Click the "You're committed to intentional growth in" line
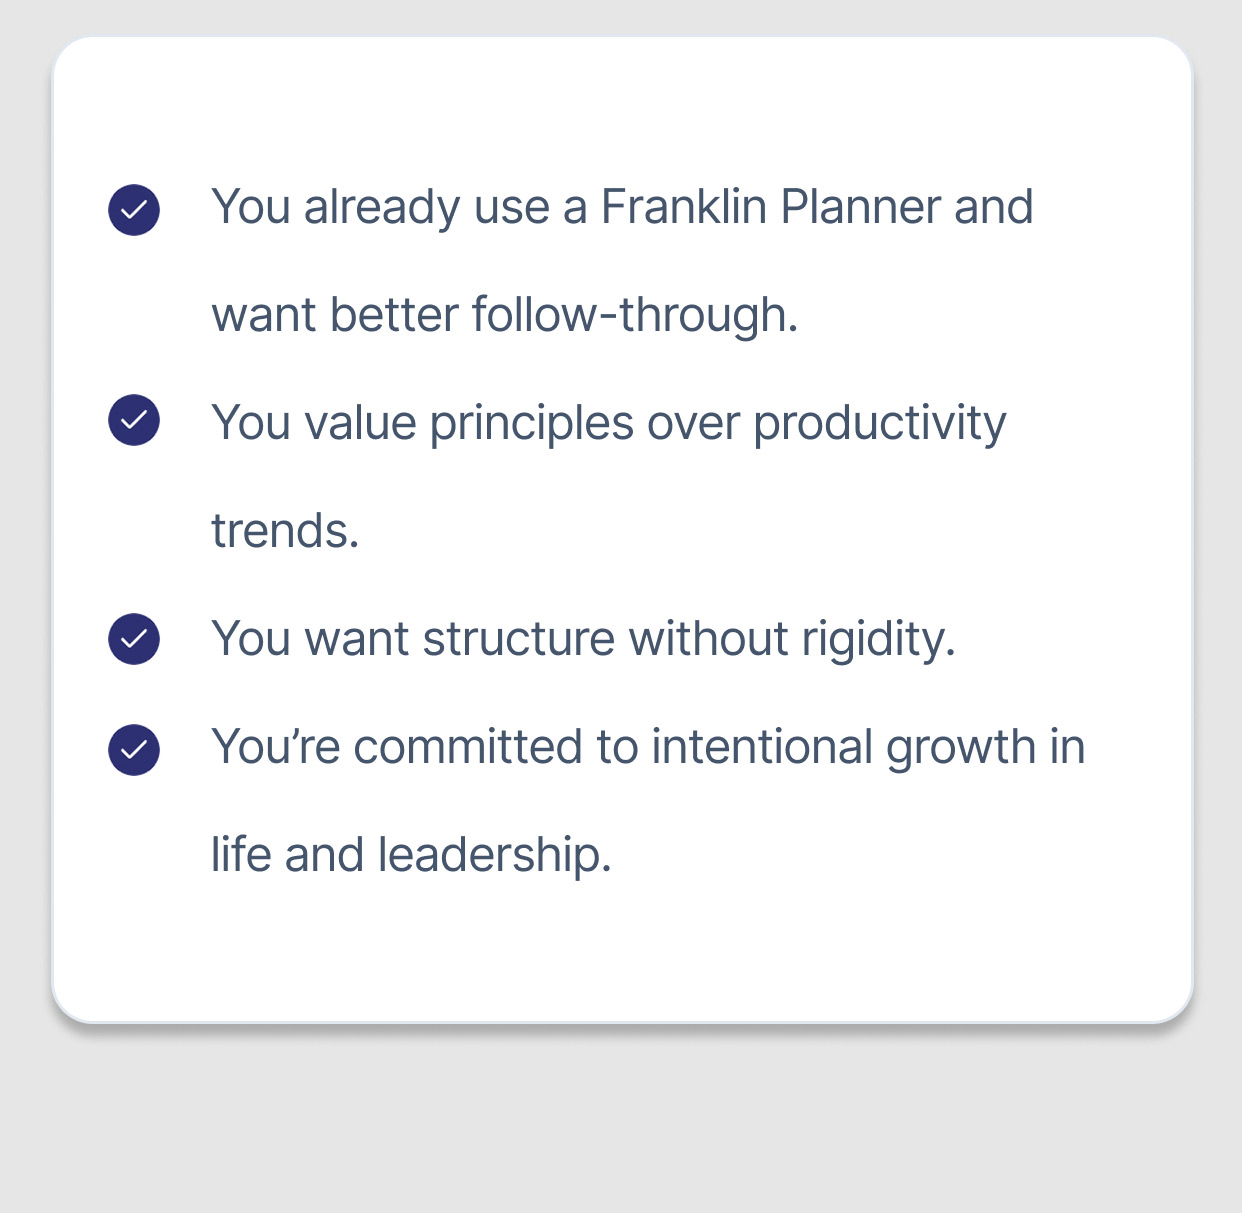Image resolution: width=1242 pixels, height=1213 pixels. point(648,748)
